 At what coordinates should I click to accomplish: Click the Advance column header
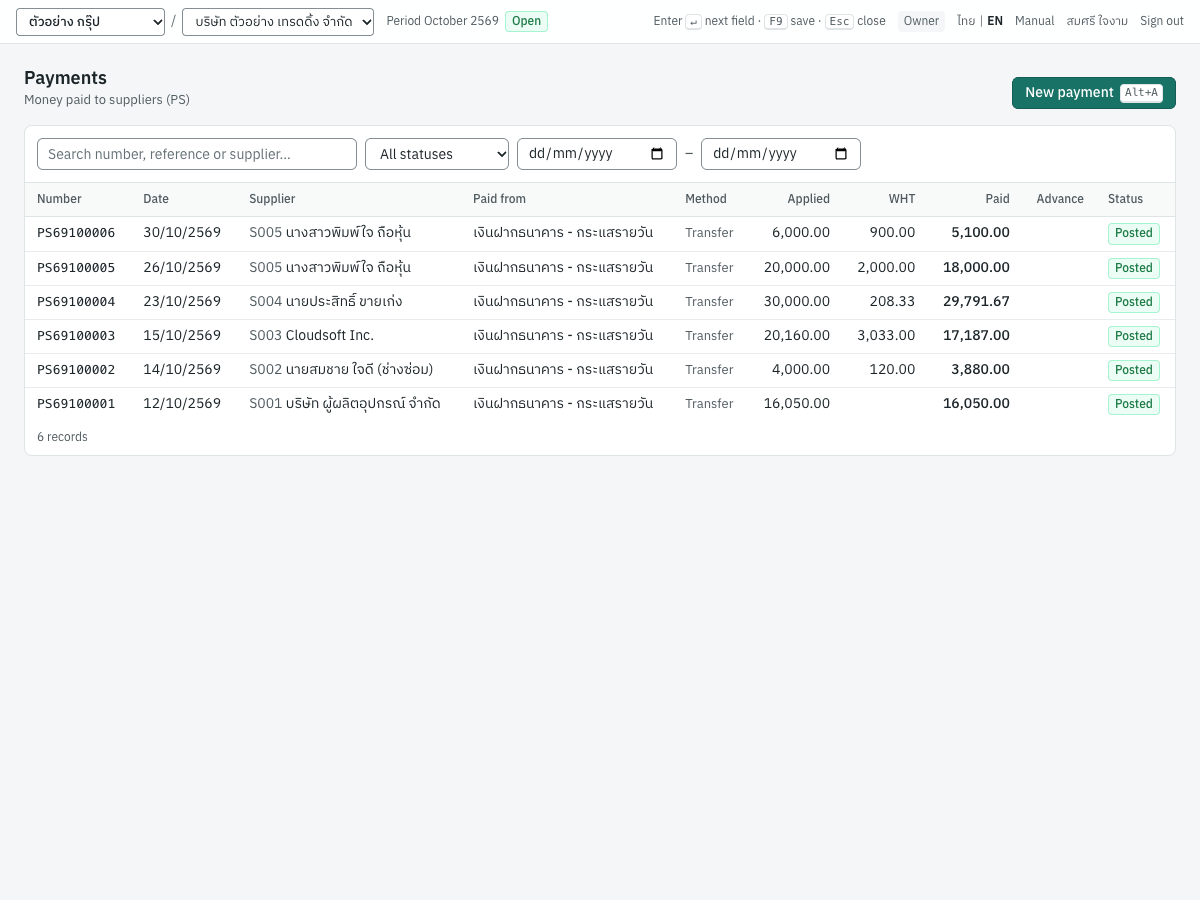[x=1060, y=199]
